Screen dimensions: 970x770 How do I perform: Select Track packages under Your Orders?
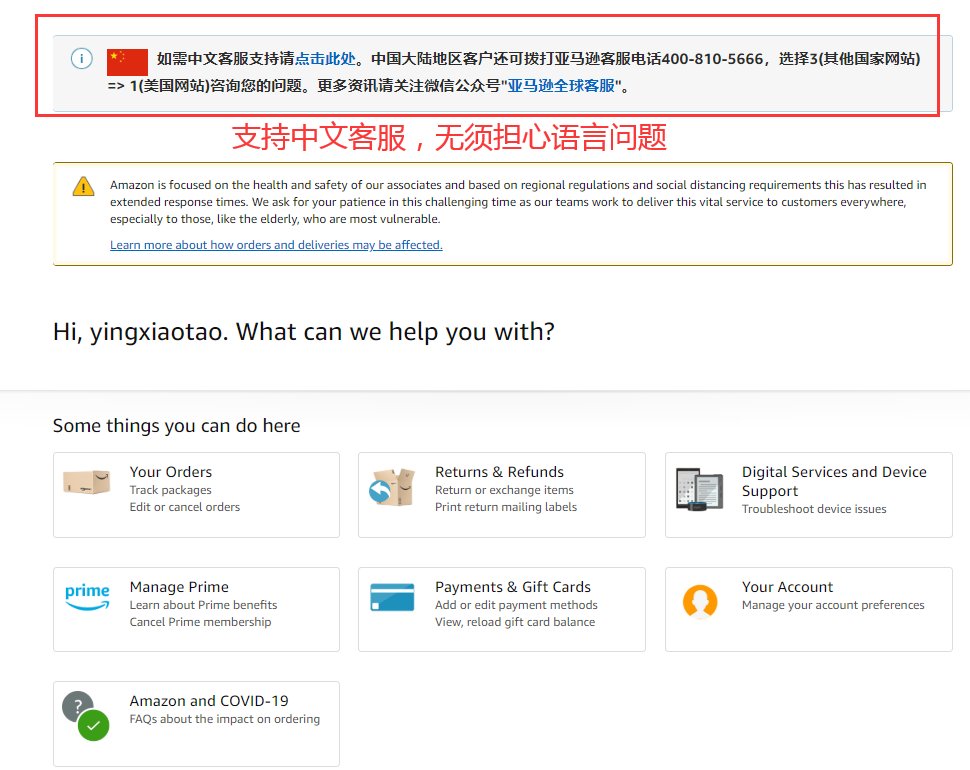point(170,490)
